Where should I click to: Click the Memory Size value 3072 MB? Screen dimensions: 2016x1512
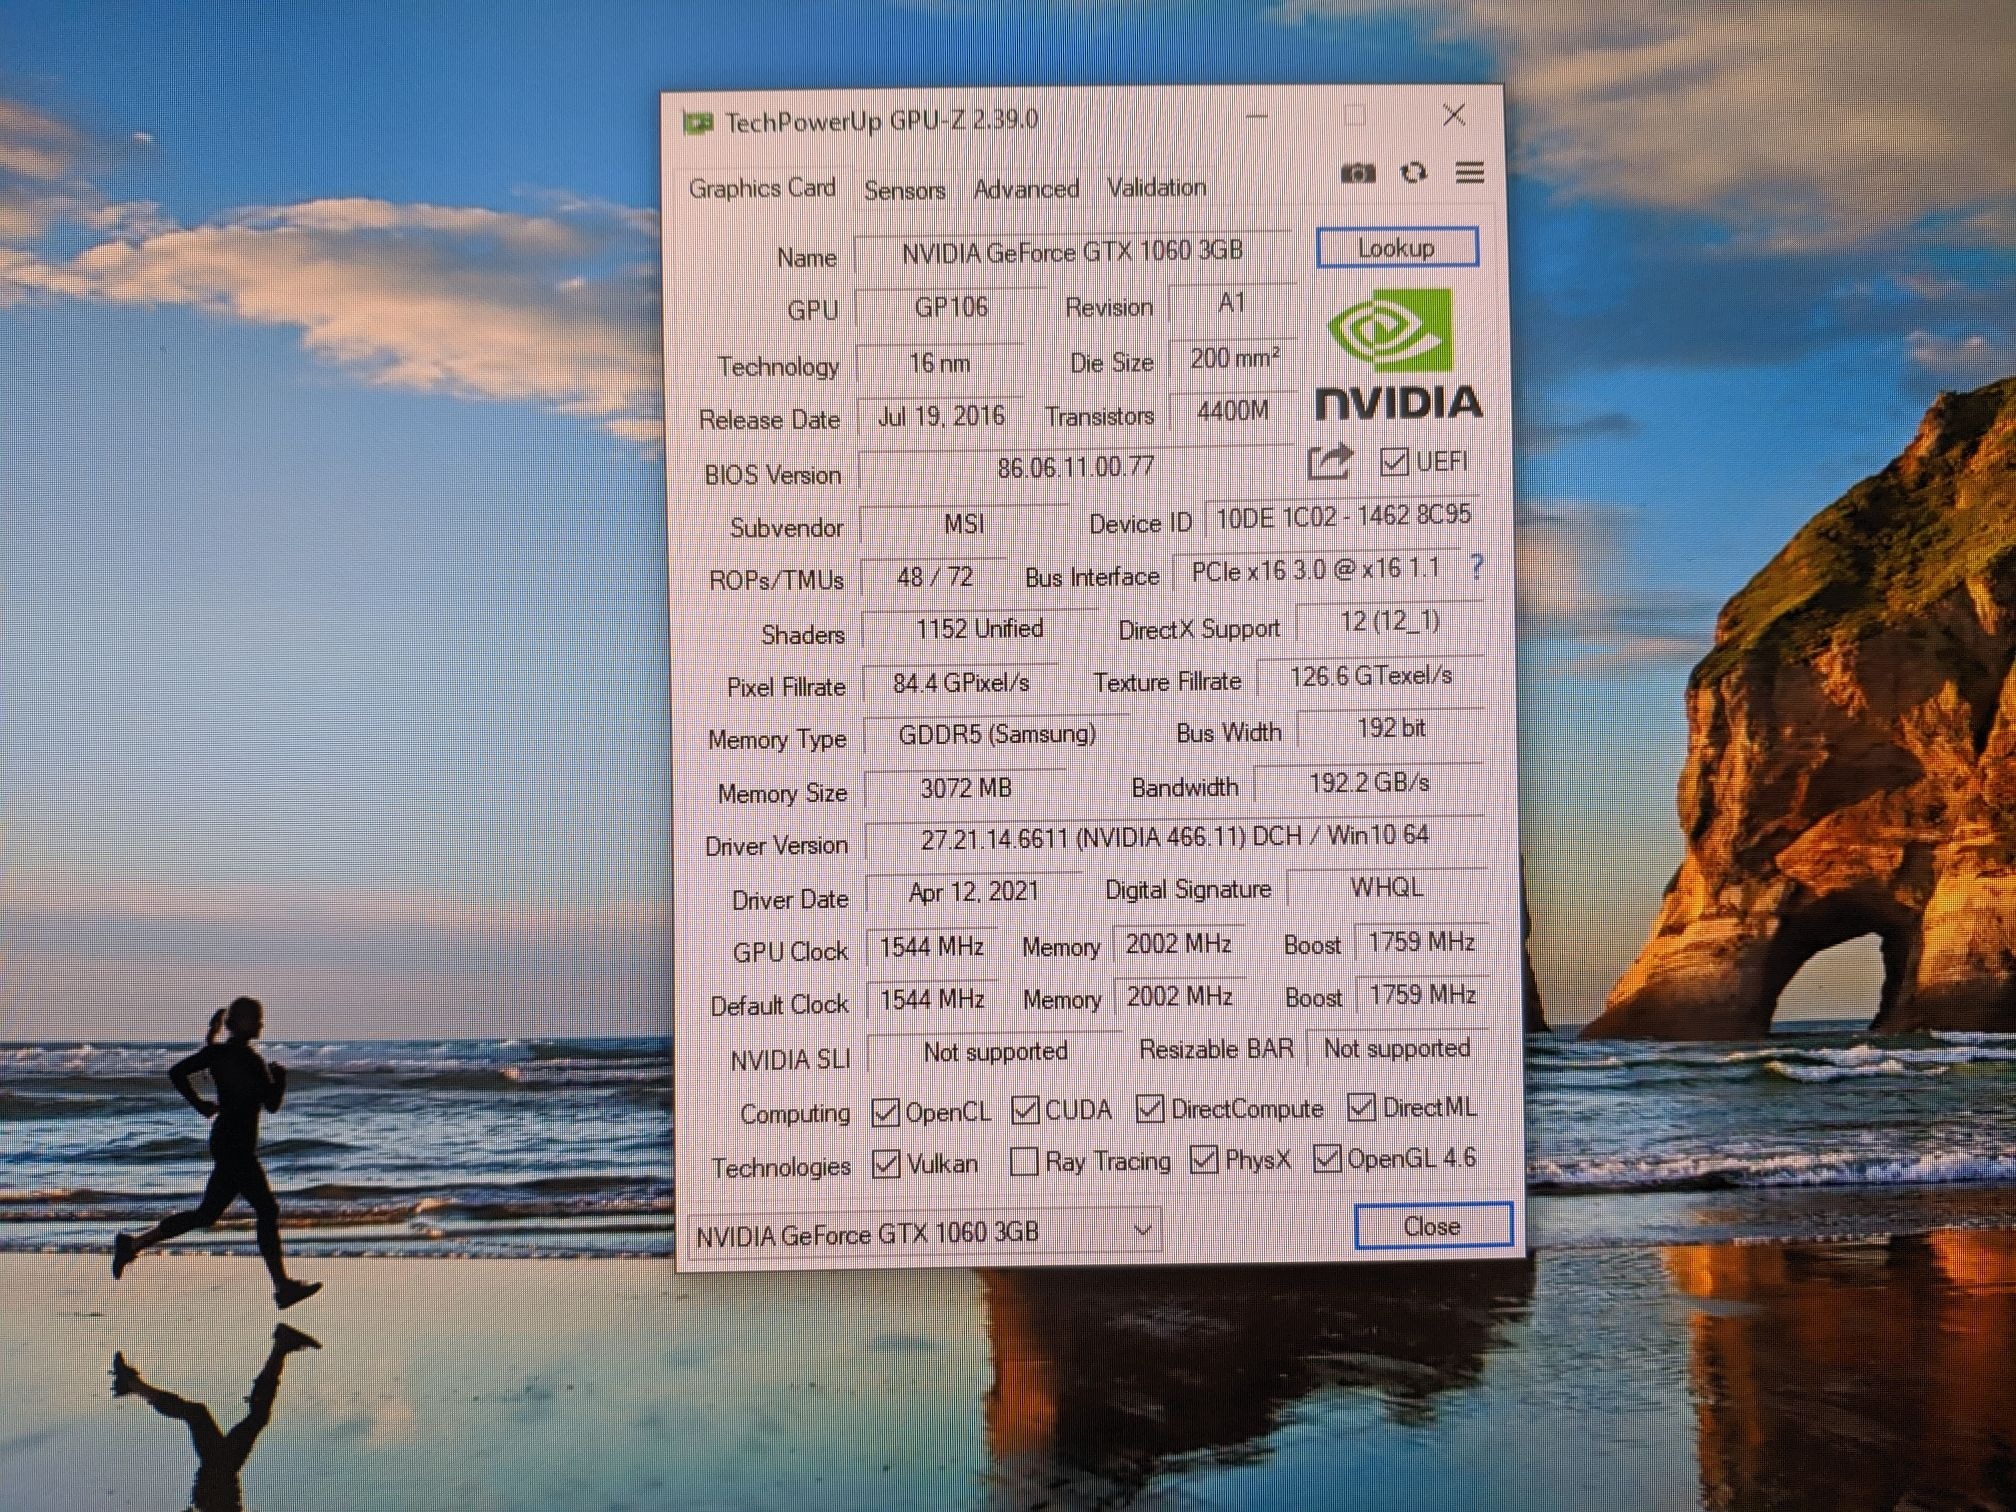point(965,788)
